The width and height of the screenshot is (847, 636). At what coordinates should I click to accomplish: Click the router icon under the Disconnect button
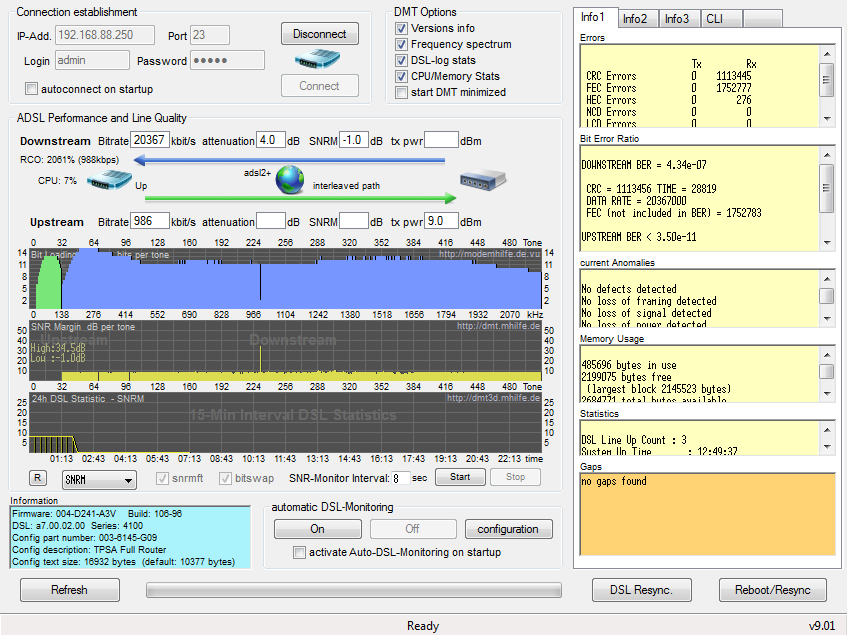point(319,60)
